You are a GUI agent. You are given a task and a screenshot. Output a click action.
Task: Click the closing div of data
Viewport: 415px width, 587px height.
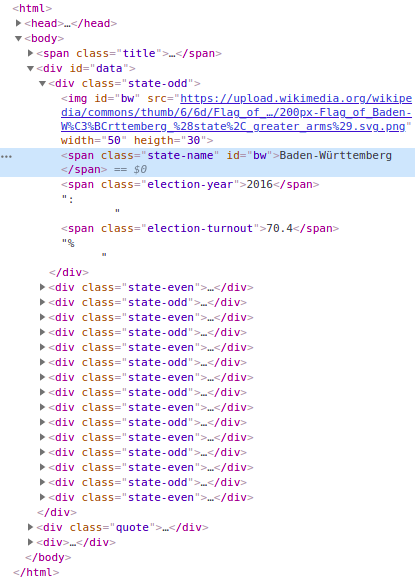click(x=57, y=512)
